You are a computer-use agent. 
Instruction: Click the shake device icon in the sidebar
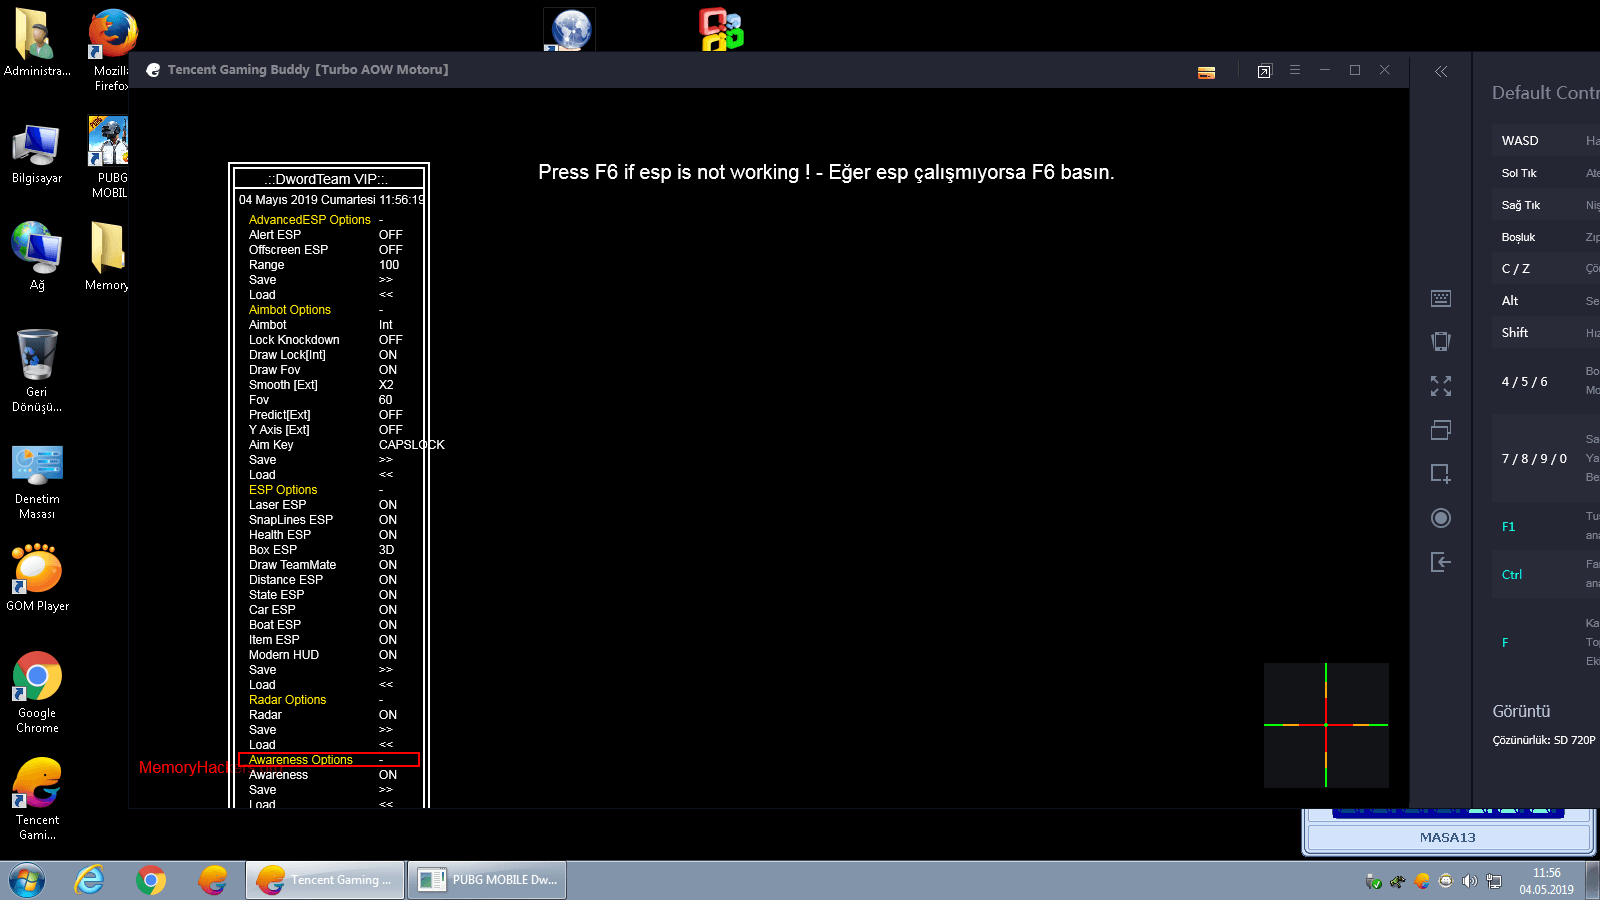(1441, 341)
